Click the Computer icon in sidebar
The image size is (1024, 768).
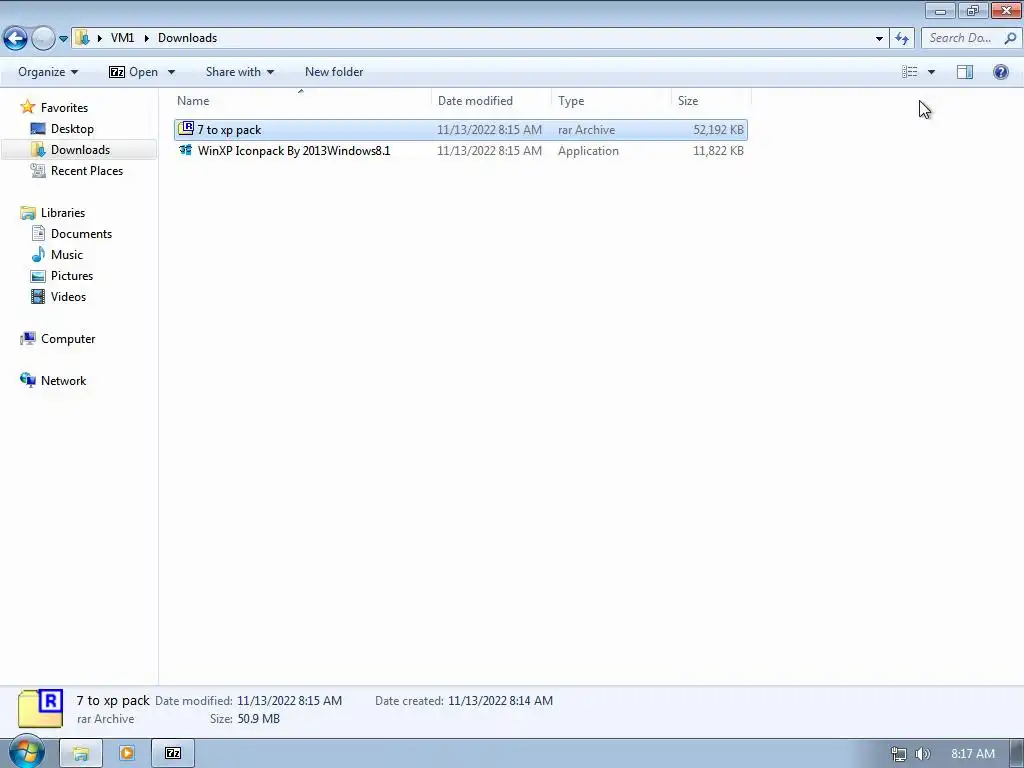pos(27,338)
